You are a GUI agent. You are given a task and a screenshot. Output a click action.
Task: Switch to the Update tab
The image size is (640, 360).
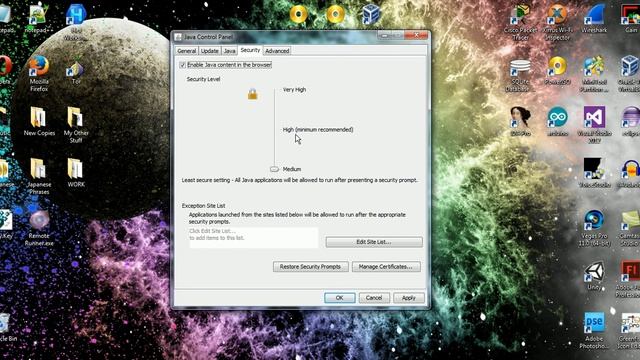209,51
